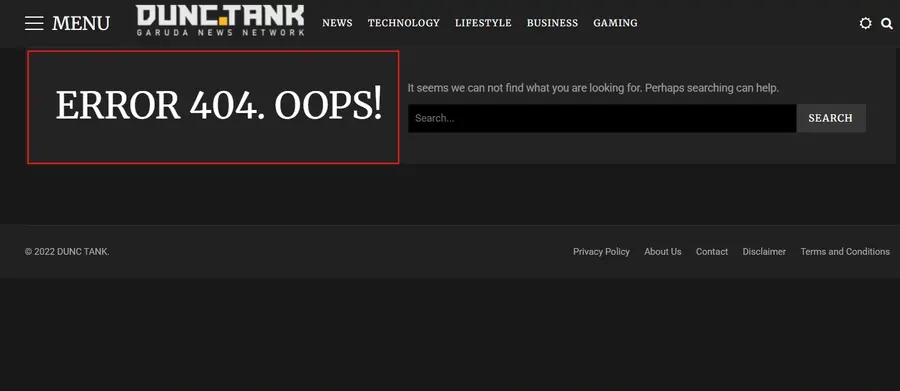The width and height of the screenshot is (900, 391).
Task: Open the Terms and Conditions link
Action: click(x=845, y=251)
